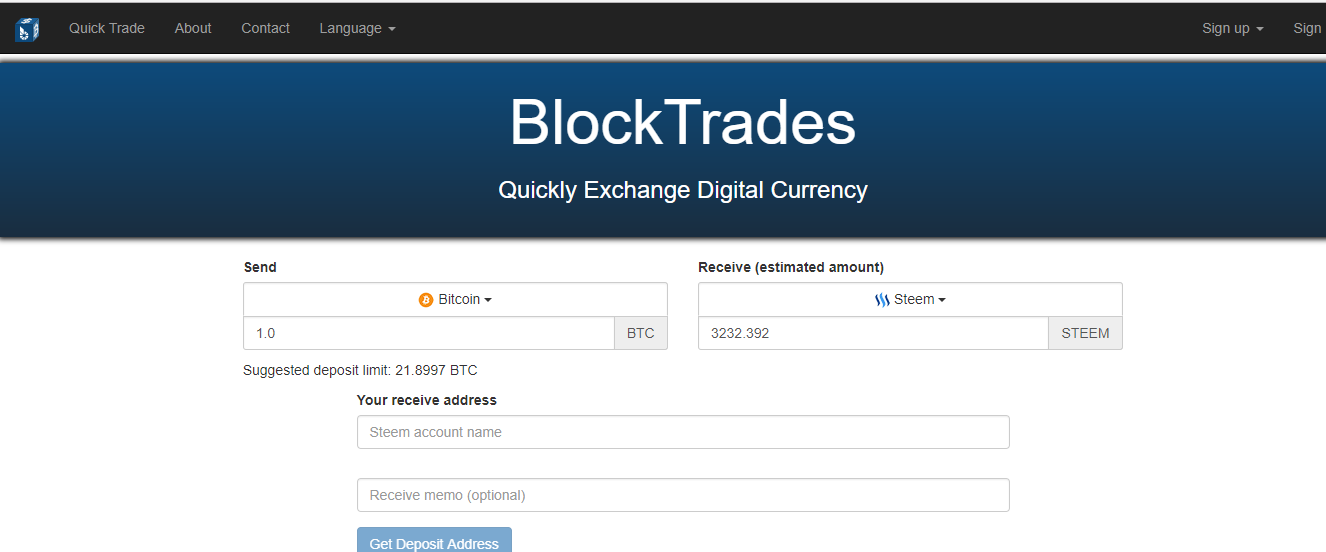The image size is (1326, 552).
Task: Click the receive amount field showing 3232.392
Action: (874, 333)
